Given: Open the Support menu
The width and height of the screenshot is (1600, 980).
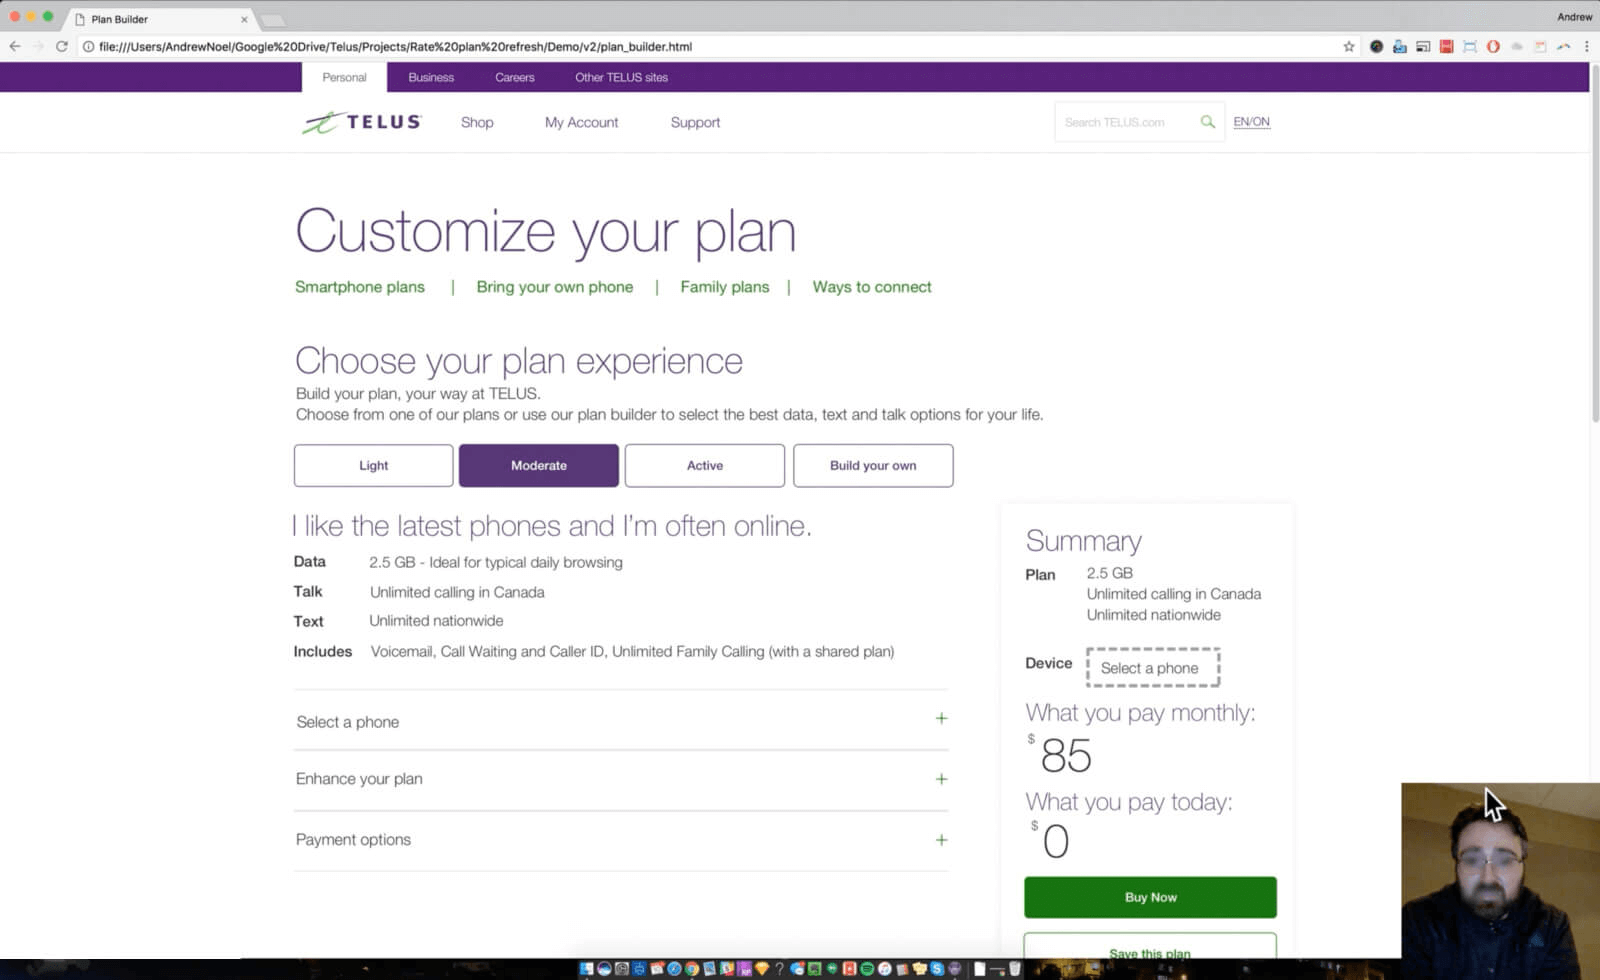Looking at the screenshot, I should [695, 122].
